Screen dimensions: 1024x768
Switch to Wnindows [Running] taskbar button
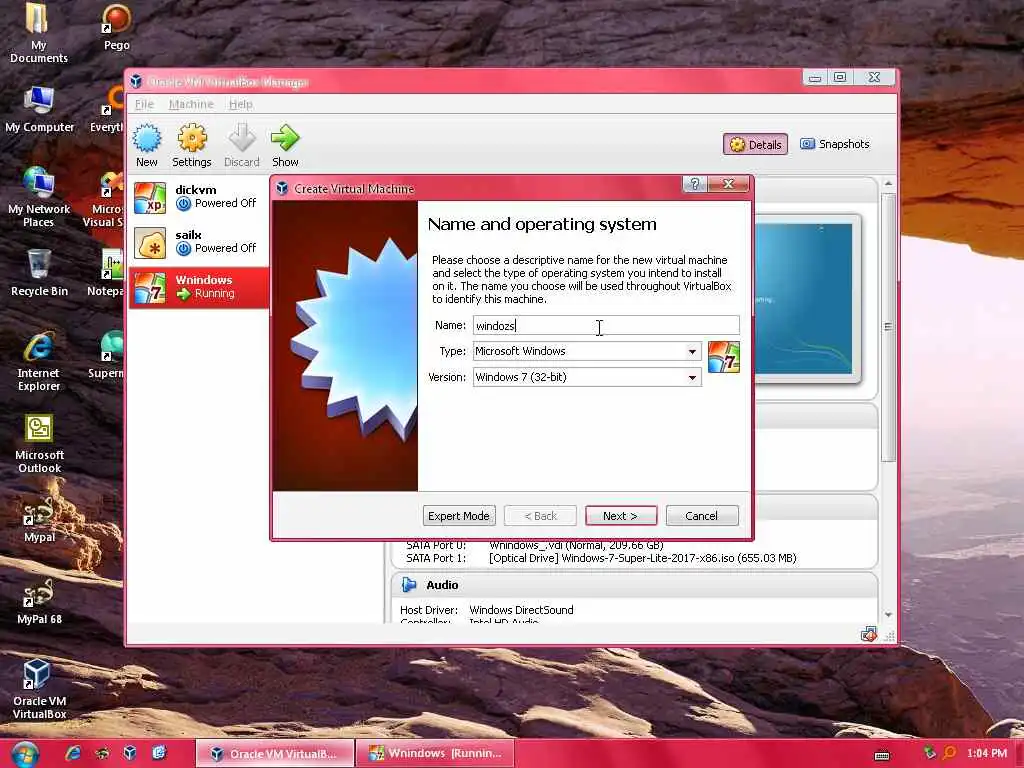[x=436, y=754]
